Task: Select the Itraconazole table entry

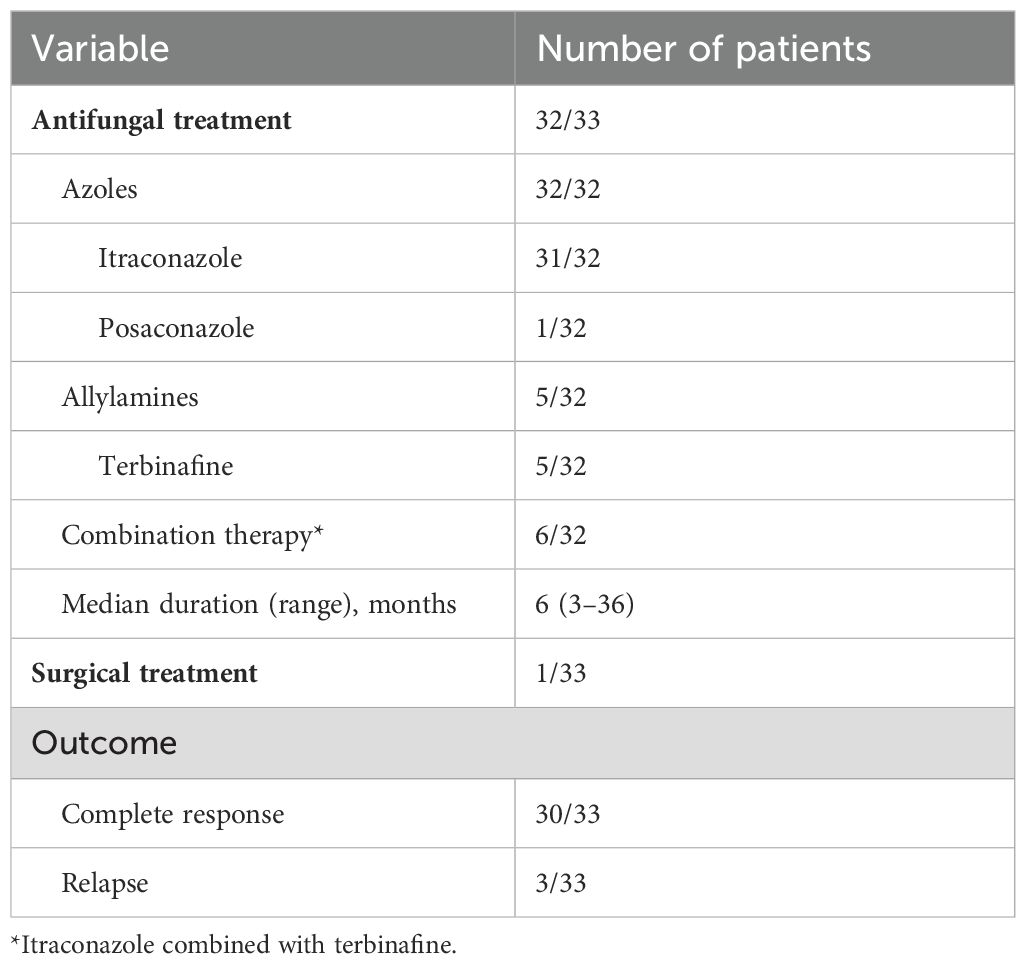Action: click(x=170, y=258)
